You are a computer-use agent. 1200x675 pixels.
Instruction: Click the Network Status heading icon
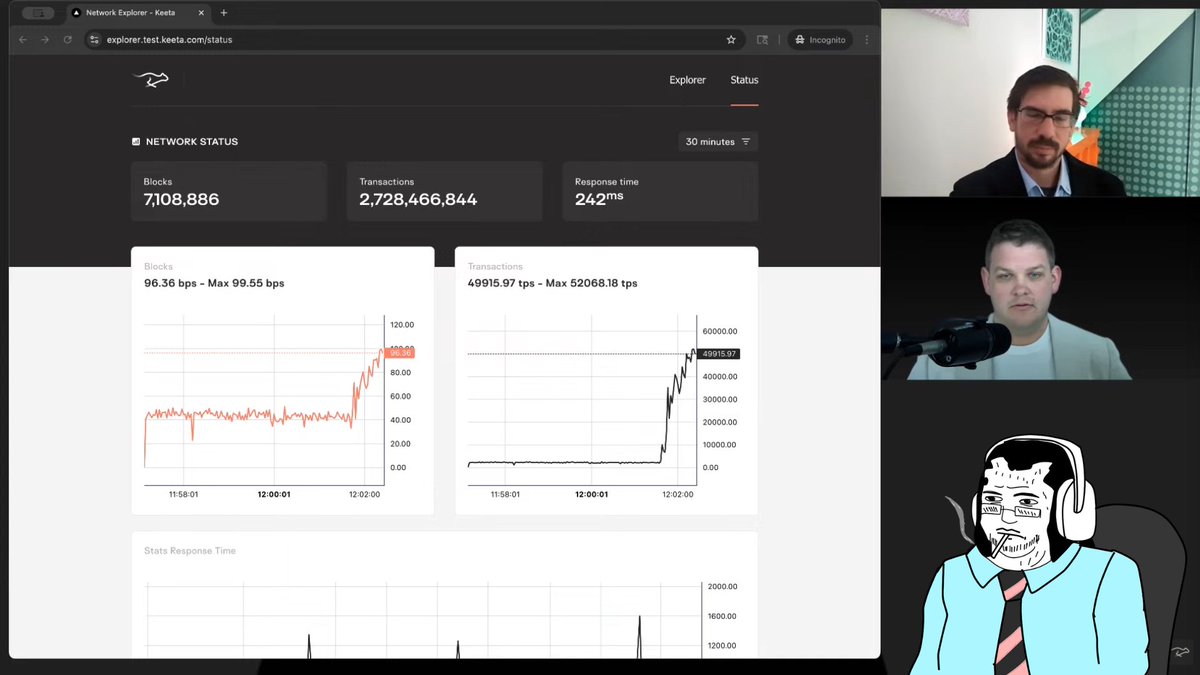pyautogui.click(x=136, y=142)
